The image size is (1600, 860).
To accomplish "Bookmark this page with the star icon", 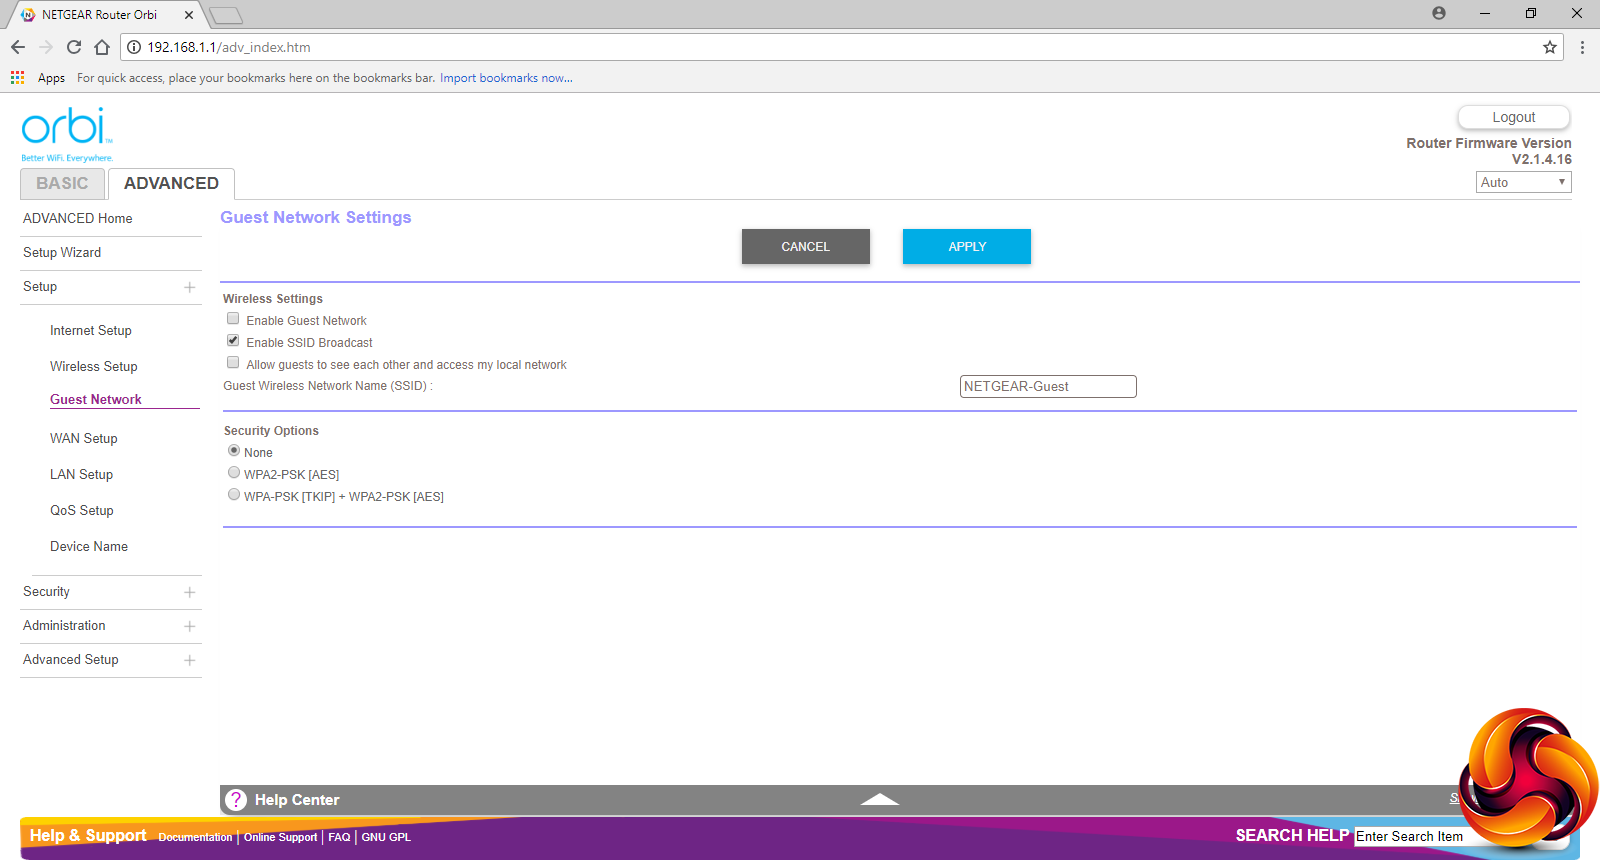I will pos(1550,47).
